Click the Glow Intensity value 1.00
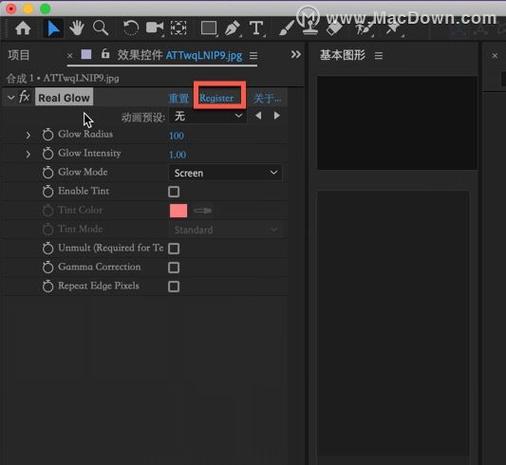Screen dimensions: 506x465 [x=177, y=155]
